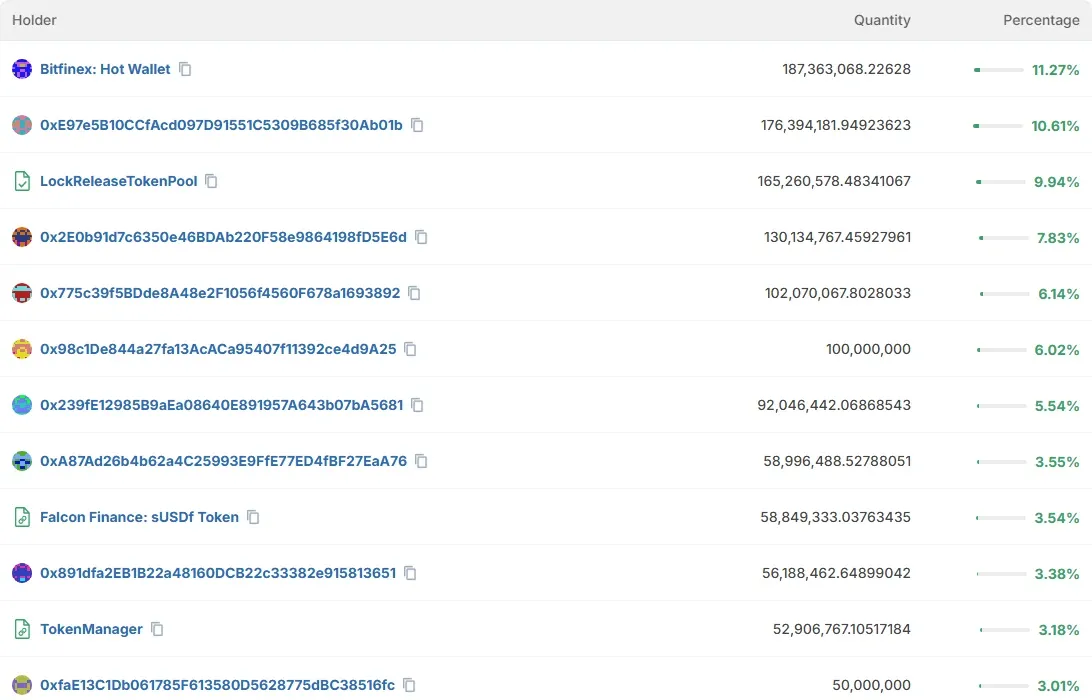Screen dimensions: 1092x700
Task: Select quantity 52,906,767.10517184
Action: [842, 629]
